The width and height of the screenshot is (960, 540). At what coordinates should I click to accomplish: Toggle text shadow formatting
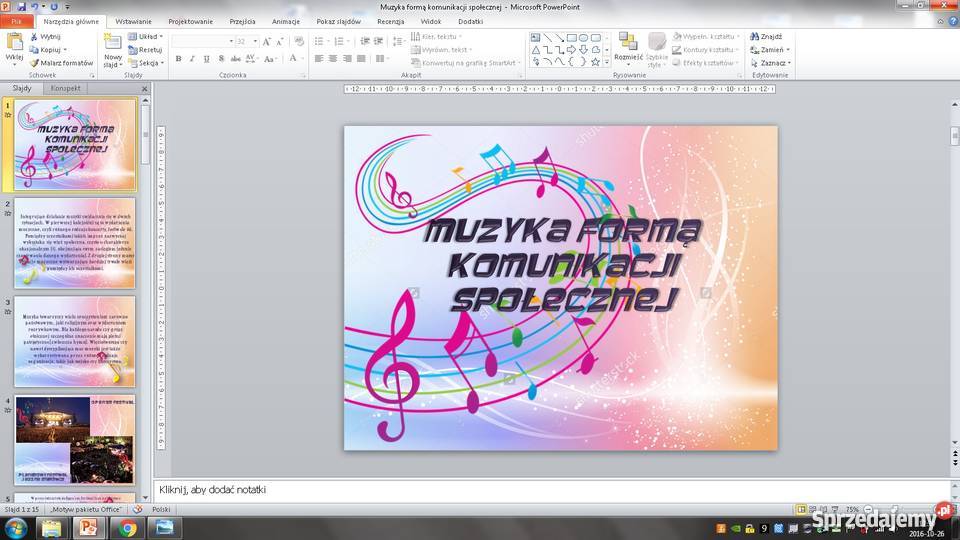tap(220, 59)
